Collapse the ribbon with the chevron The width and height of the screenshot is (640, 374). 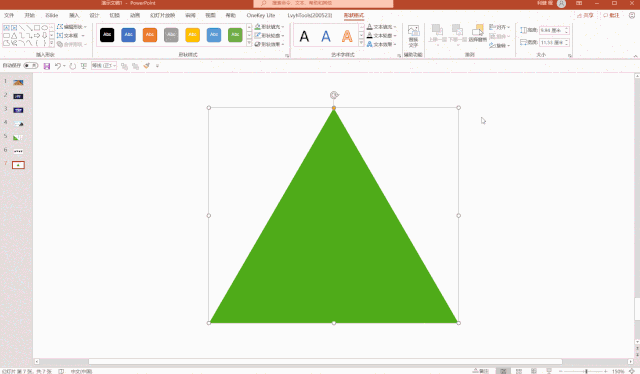click(636, 56)
